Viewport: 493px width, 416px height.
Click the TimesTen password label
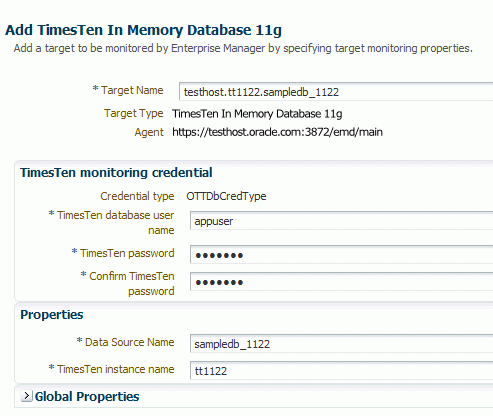click(127, 253)
